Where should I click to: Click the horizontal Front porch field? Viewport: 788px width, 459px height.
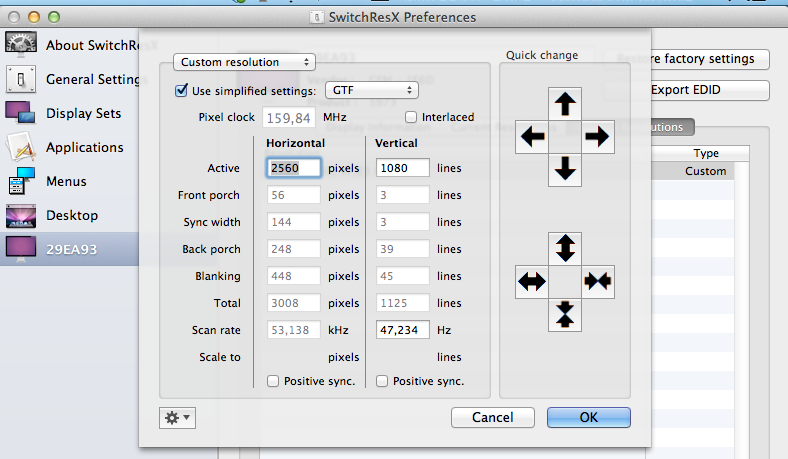pyautogui.click(x=293, y=195)
